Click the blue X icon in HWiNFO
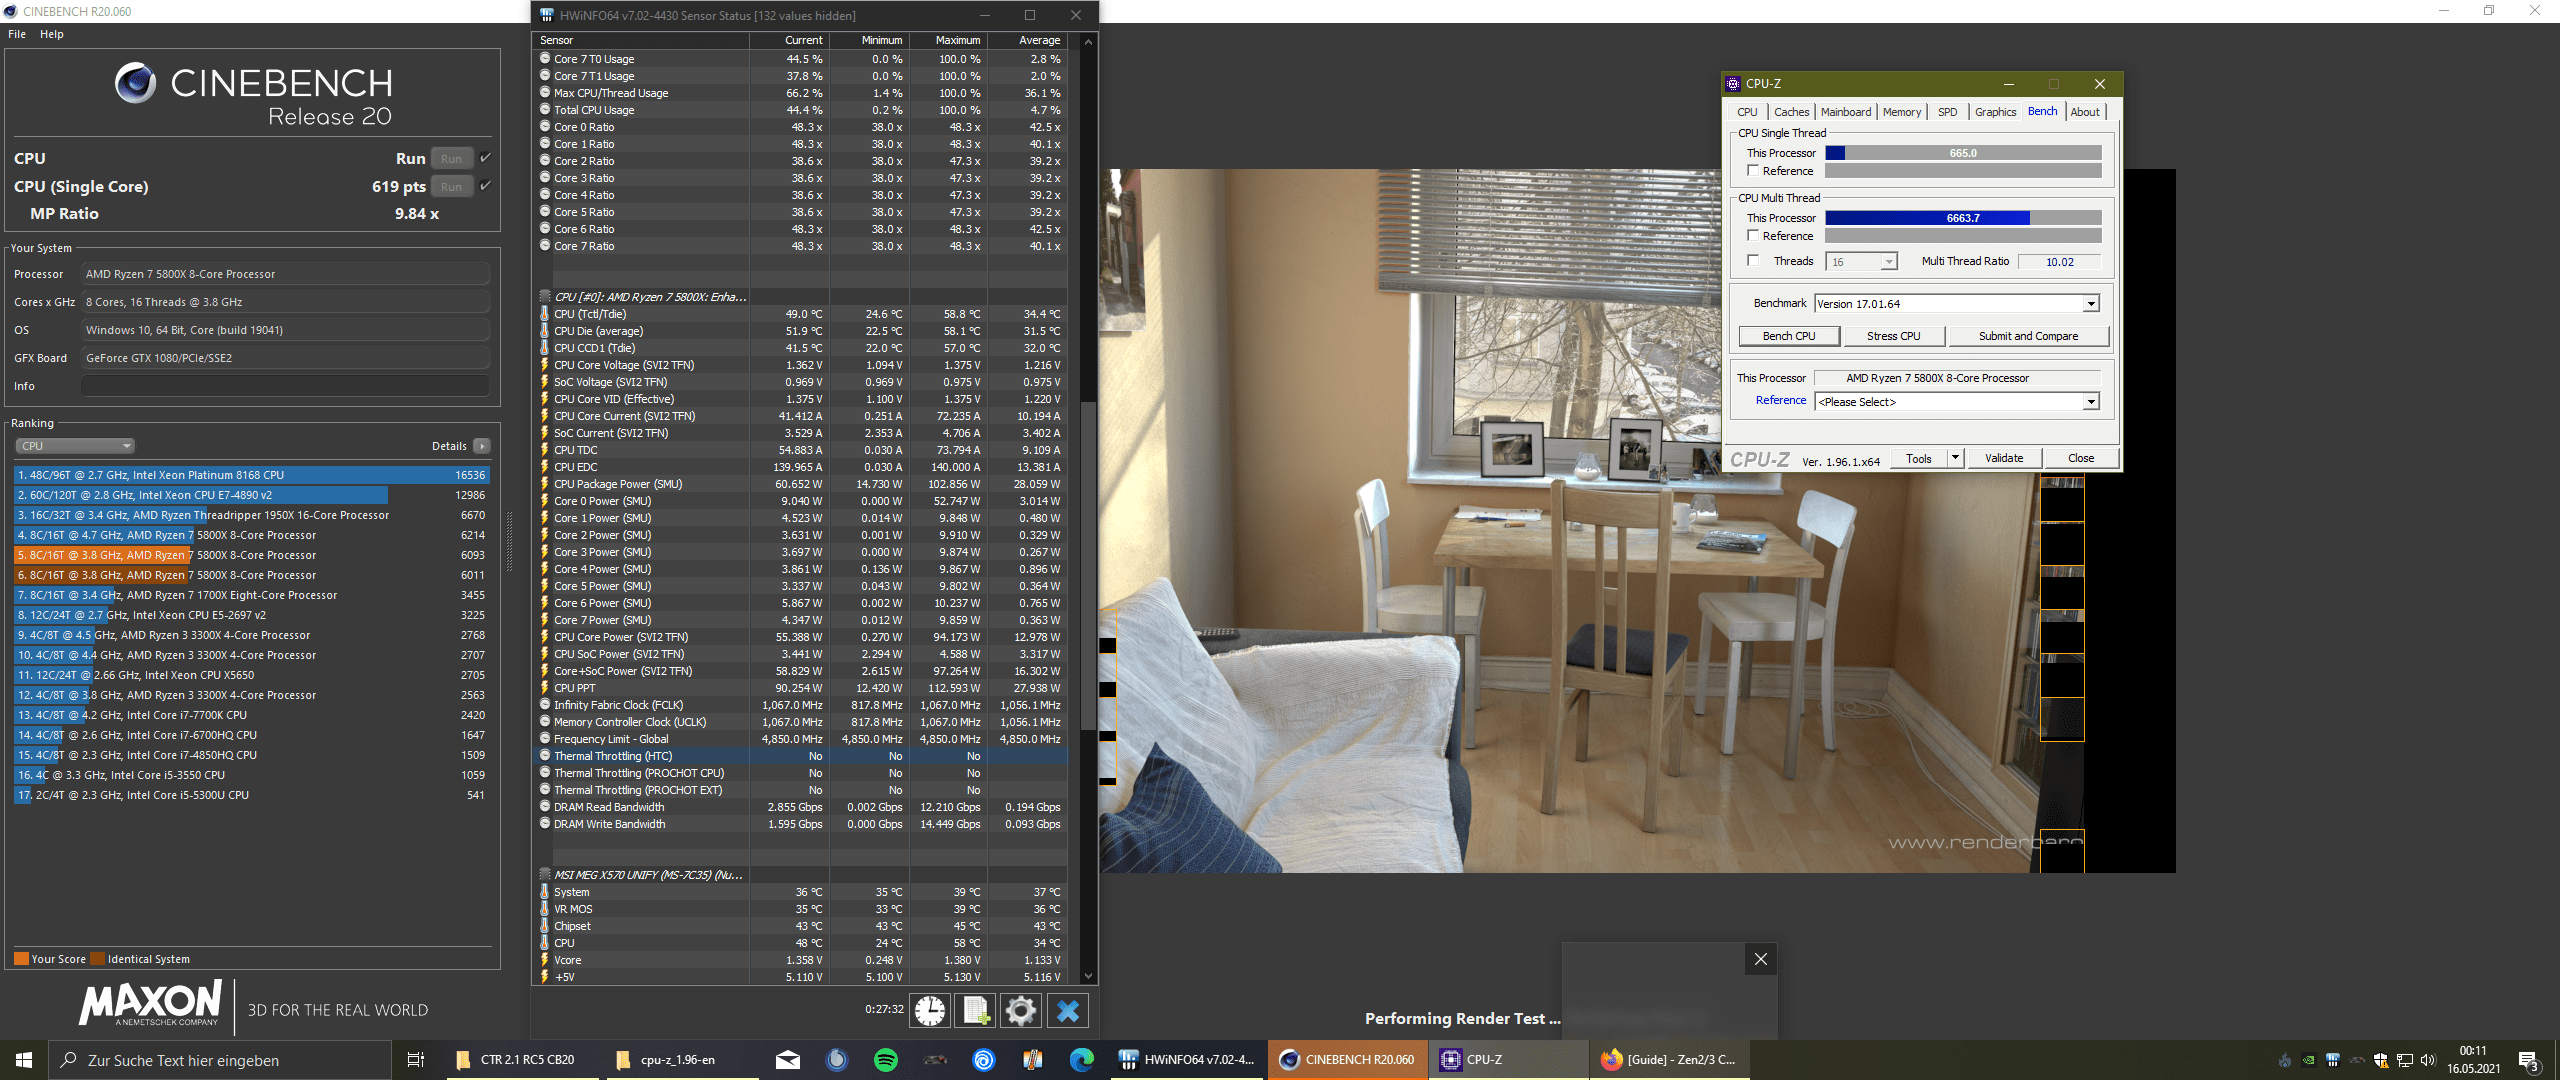2560x1080 pixels. click(x=1067, y=1010)
